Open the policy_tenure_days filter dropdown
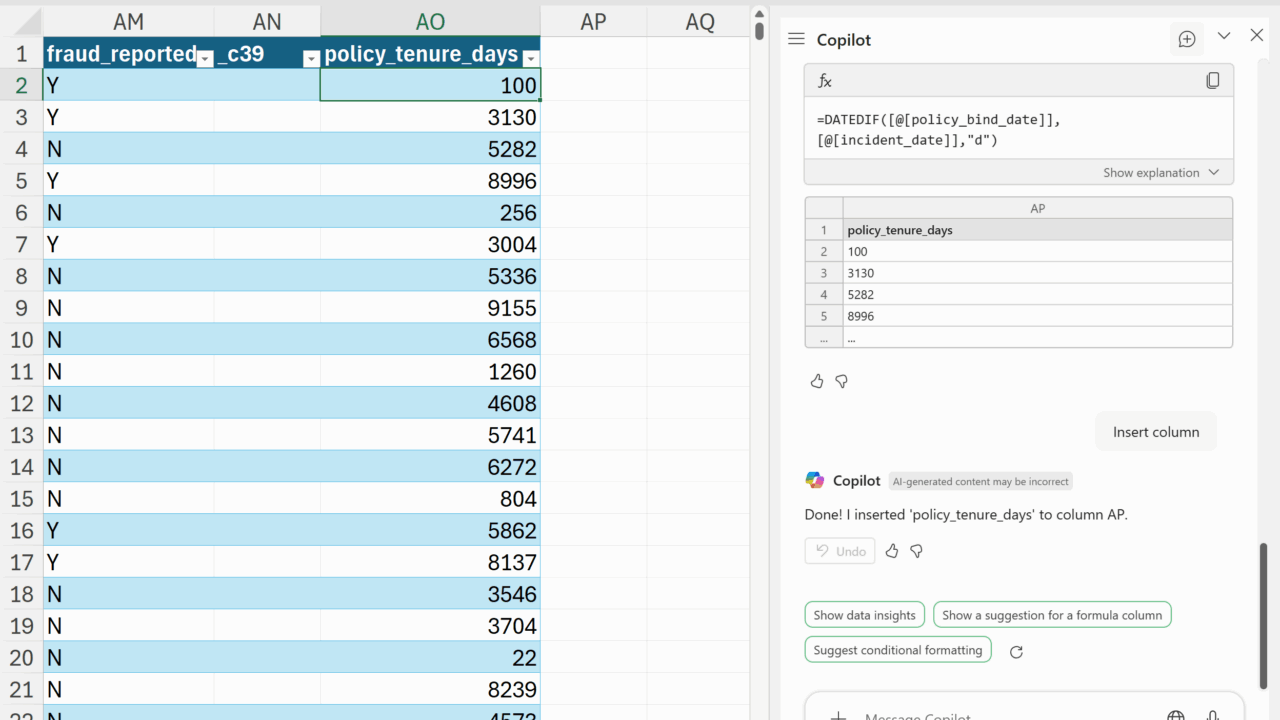The width and height of the screenshot is (1280, 720). pos(531,58)
